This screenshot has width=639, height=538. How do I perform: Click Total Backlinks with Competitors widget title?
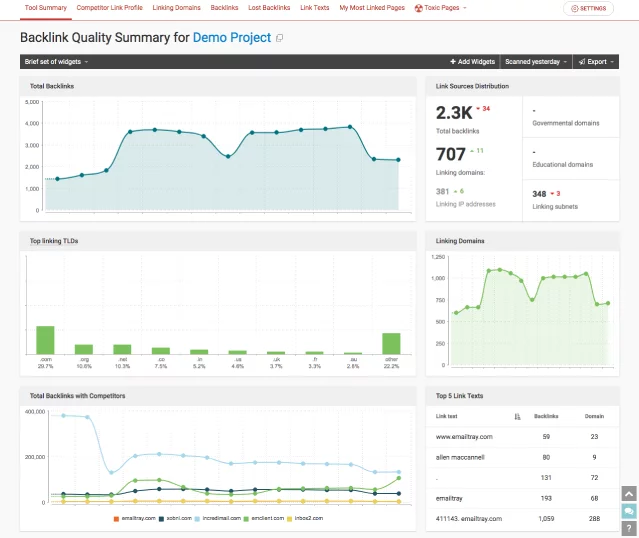(x=77, y=396)
